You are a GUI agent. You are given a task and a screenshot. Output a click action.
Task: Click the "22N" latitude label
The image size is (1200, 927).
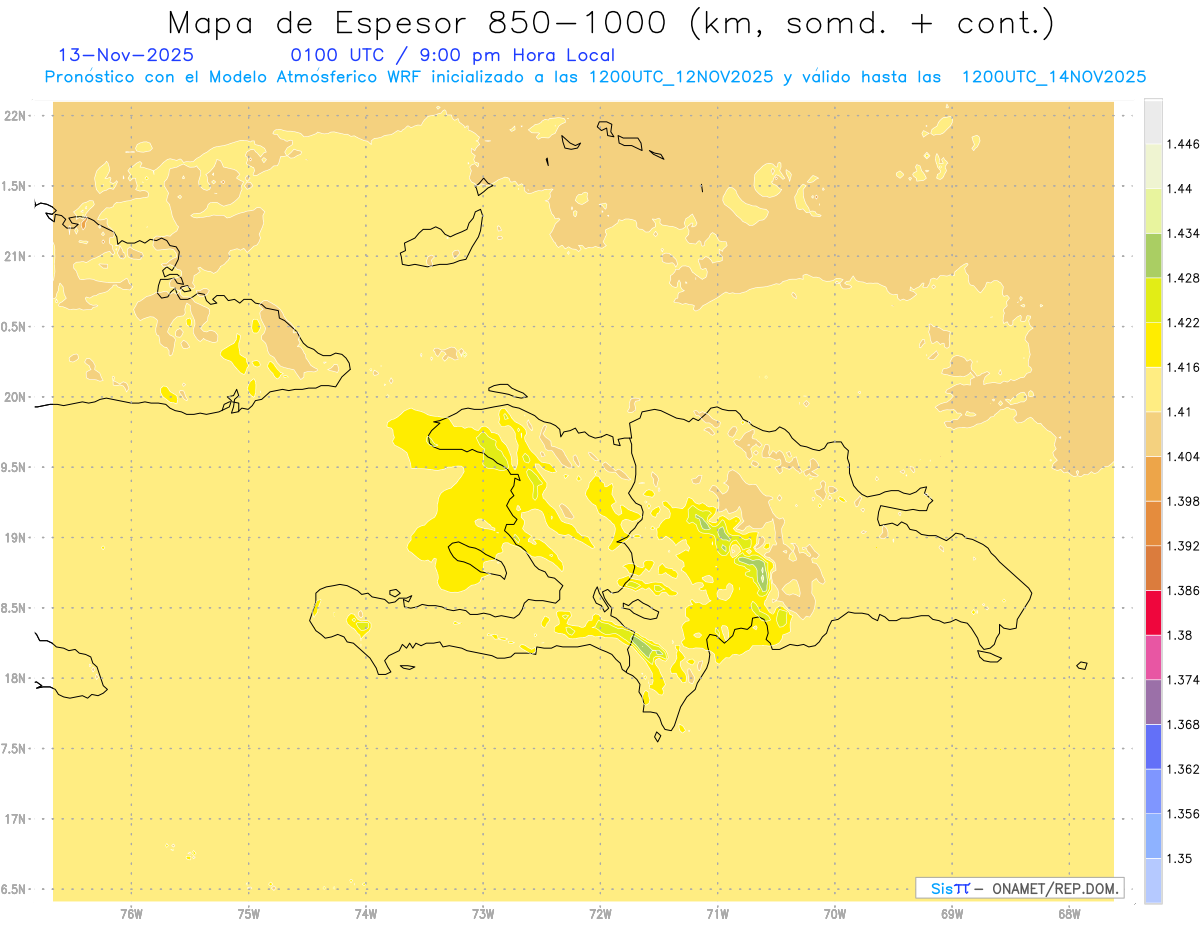coord(16,116)
